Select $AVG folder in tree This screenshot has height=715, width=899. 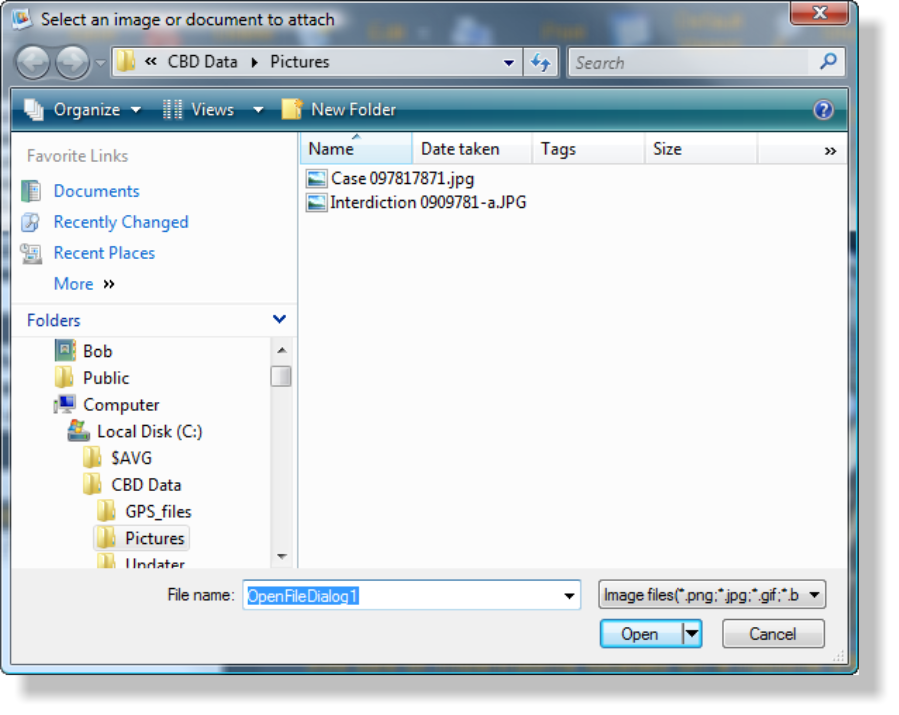click(131, 458)
